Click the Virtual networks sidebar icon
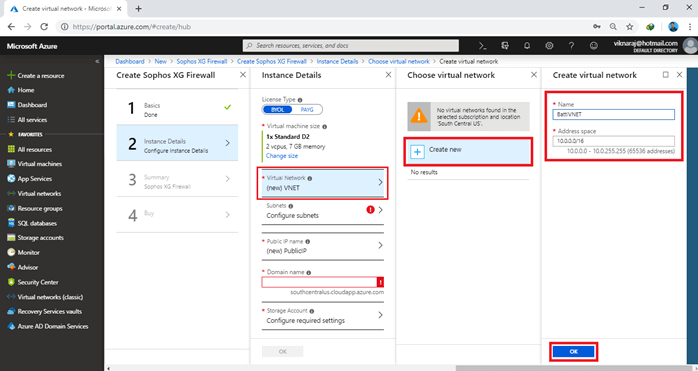698x371 pixels. pyautogui.click(x=11, y=194)
